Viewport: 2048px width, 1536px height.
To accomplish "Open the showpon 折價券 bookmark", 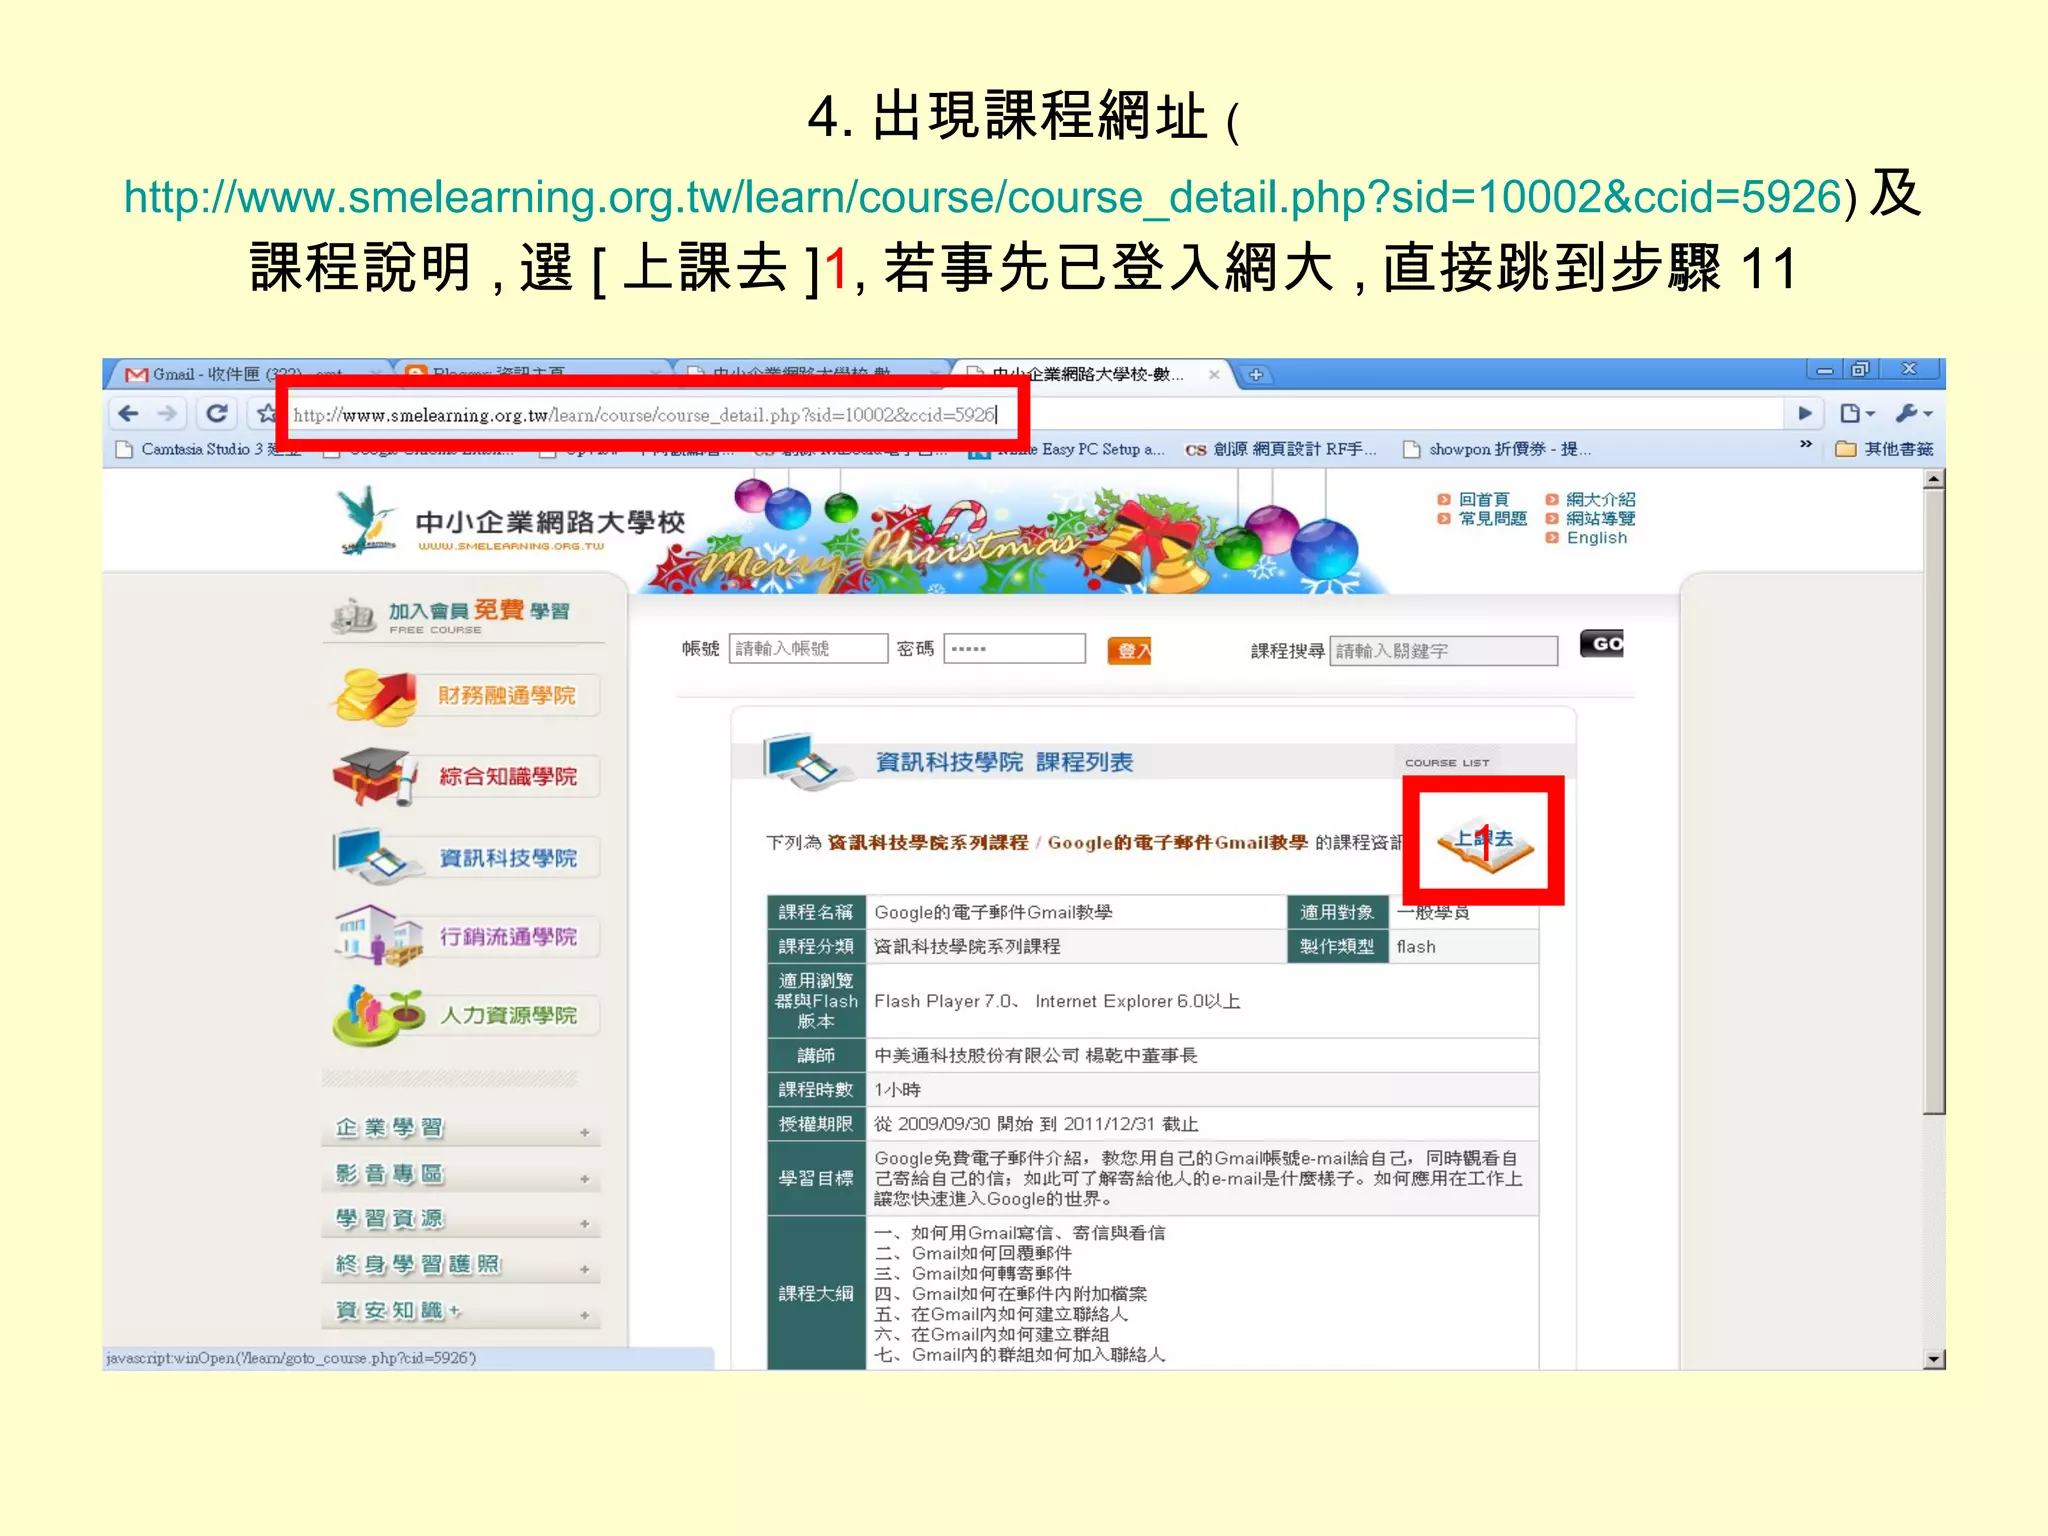I will pyautogui.click(x=1497, y=450).
